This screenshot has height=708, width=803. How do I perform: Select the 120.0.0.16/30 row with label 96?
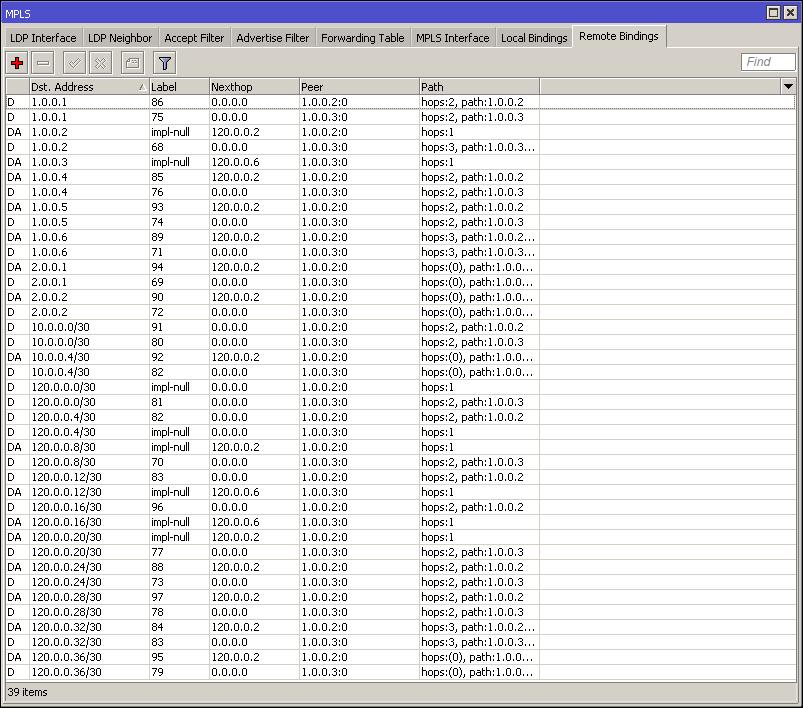tap(400, 507)
